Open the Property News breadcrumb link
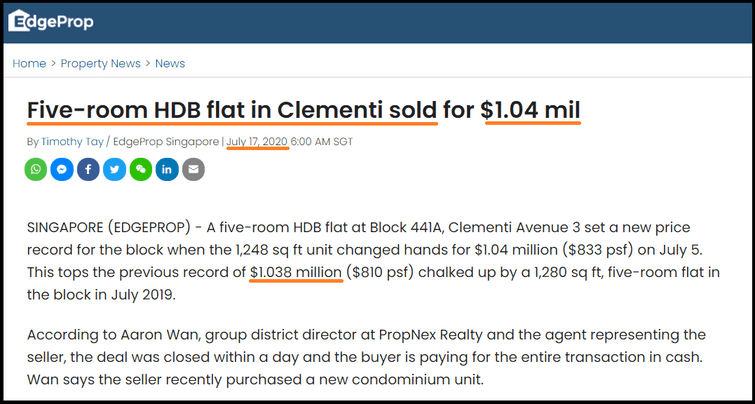The image size is (755, 404). 100,63
